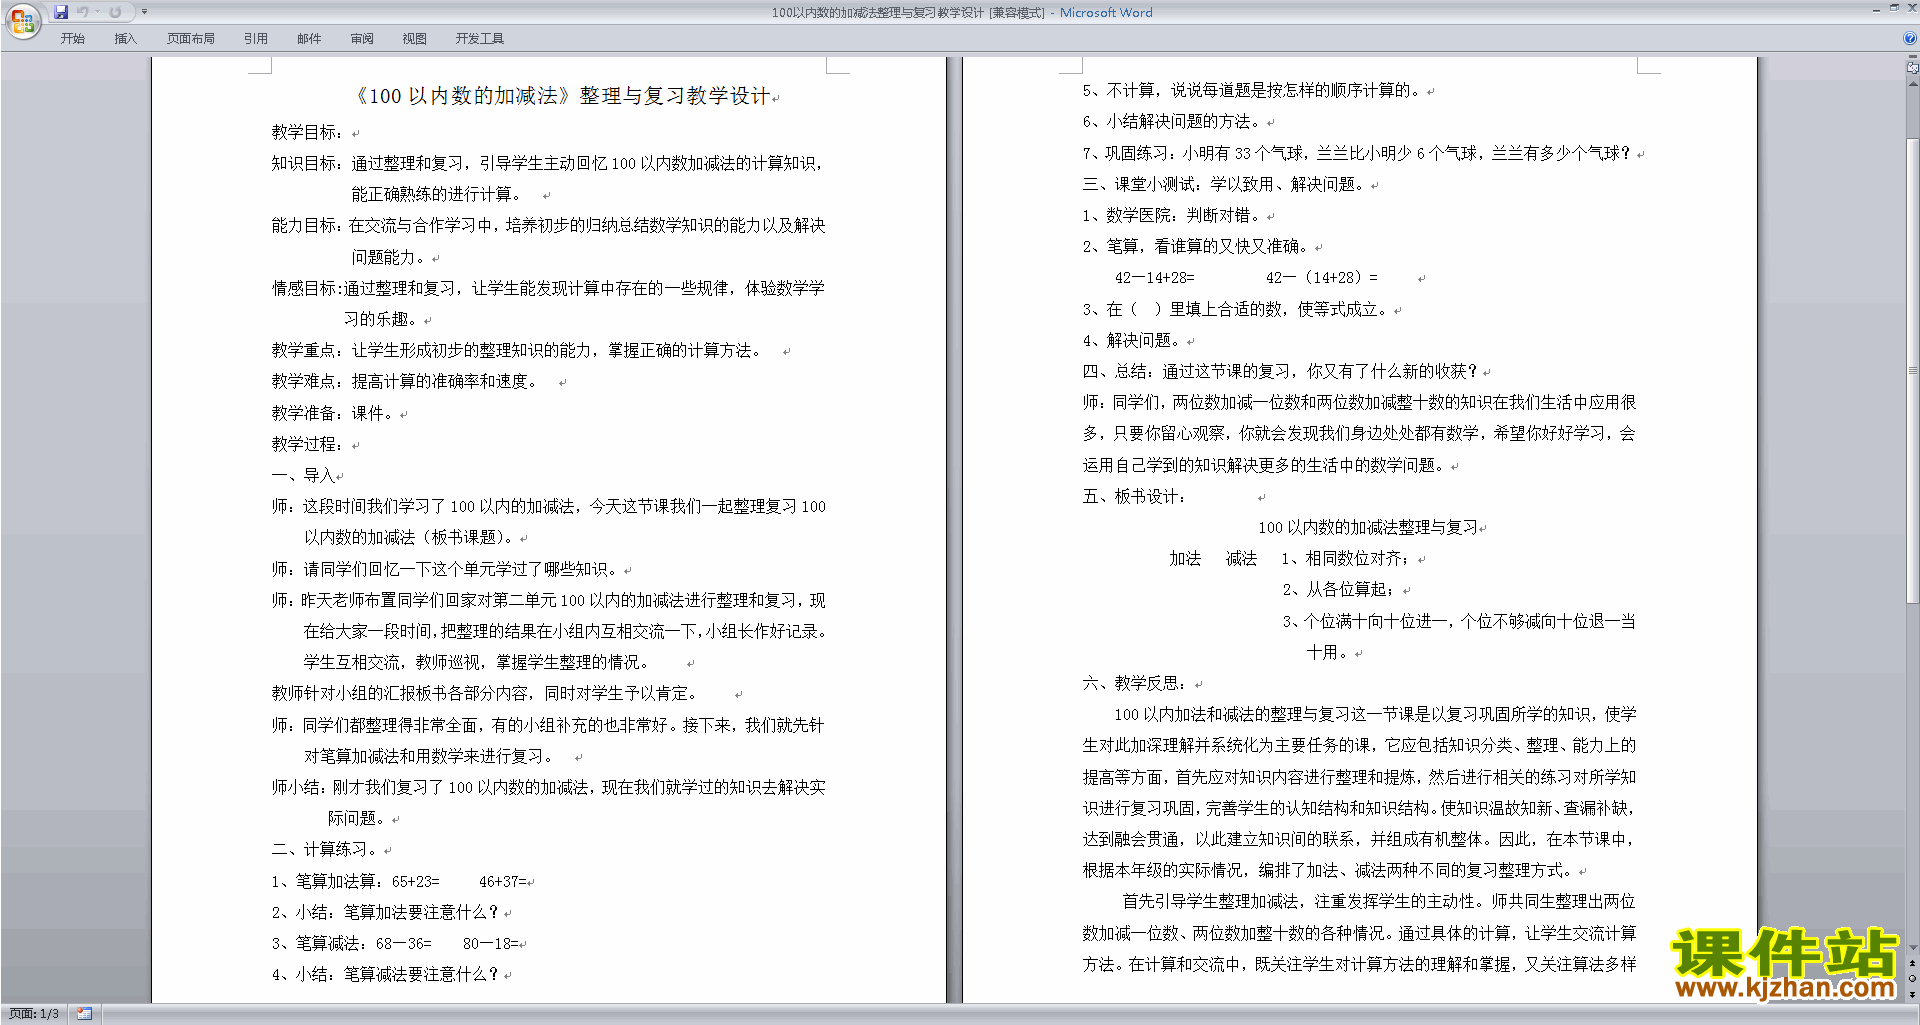
Task: Click the document title 《100以内数的加减法》整理与复习教学设计
Action: pos(563,96)
